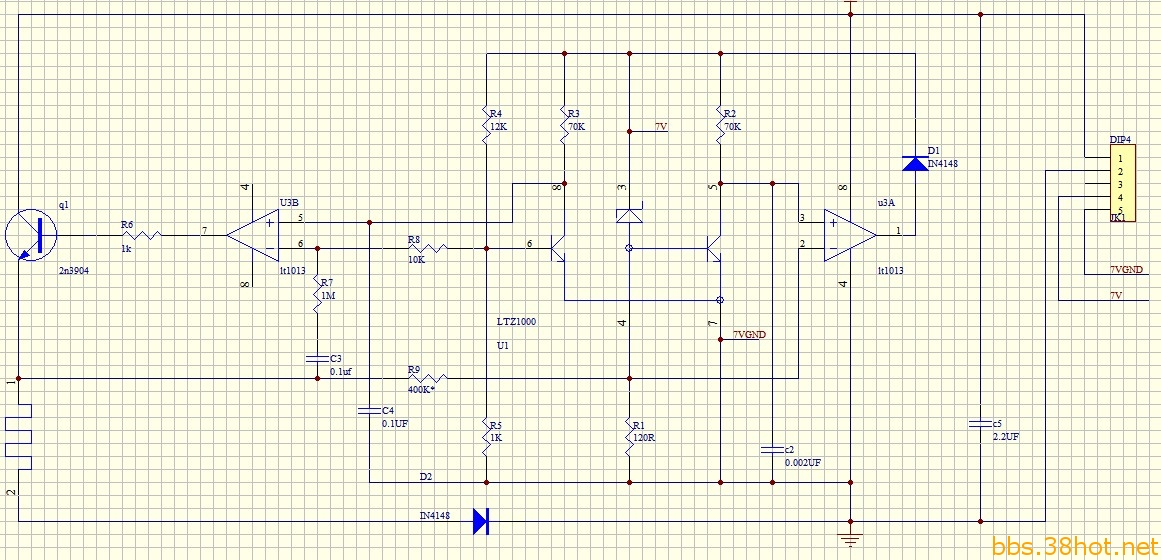Select the q1 2n3904 transistor symbol
1161x560 pixels.
coord(30,235)
